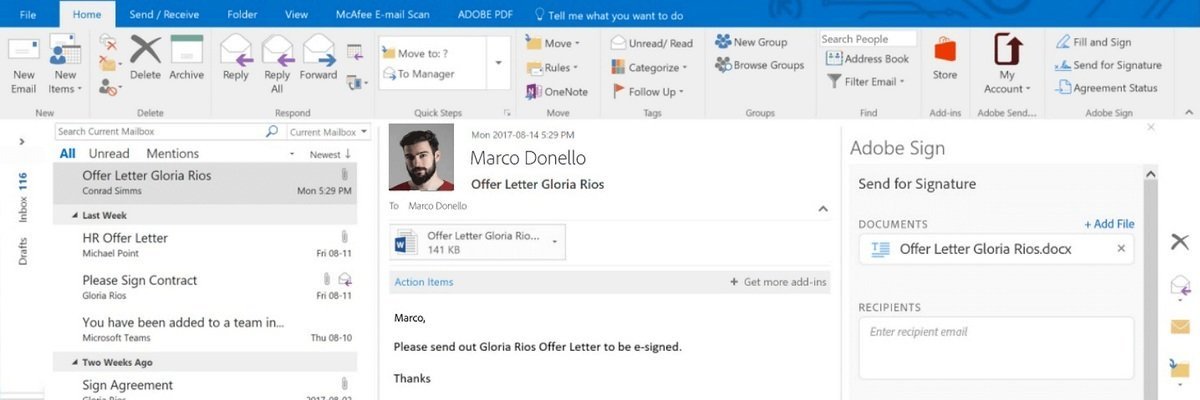Select the To Manager quick step

[x=419, y=74]
